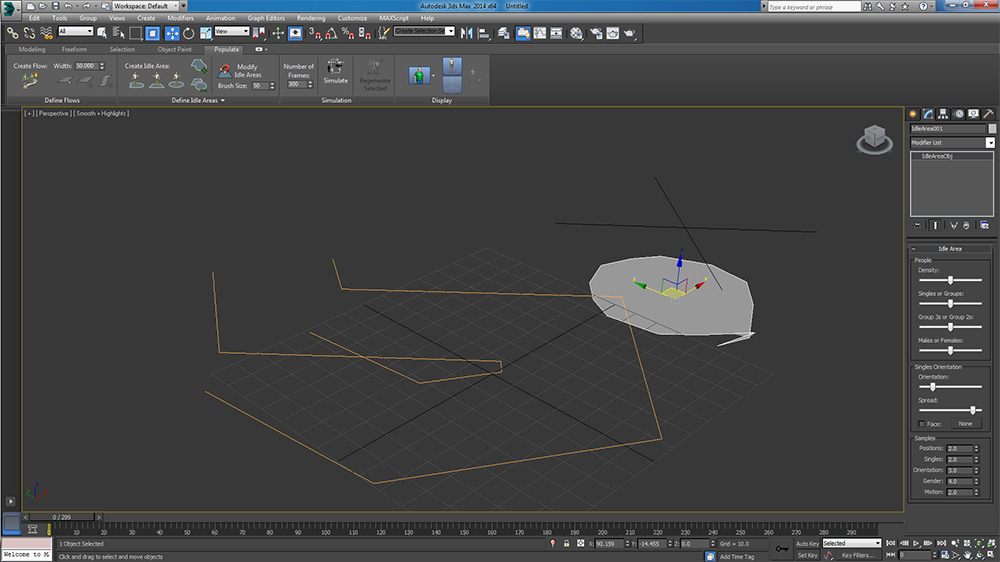Activate the Select and Rotate tool
1000x562 pixels.
189,33
